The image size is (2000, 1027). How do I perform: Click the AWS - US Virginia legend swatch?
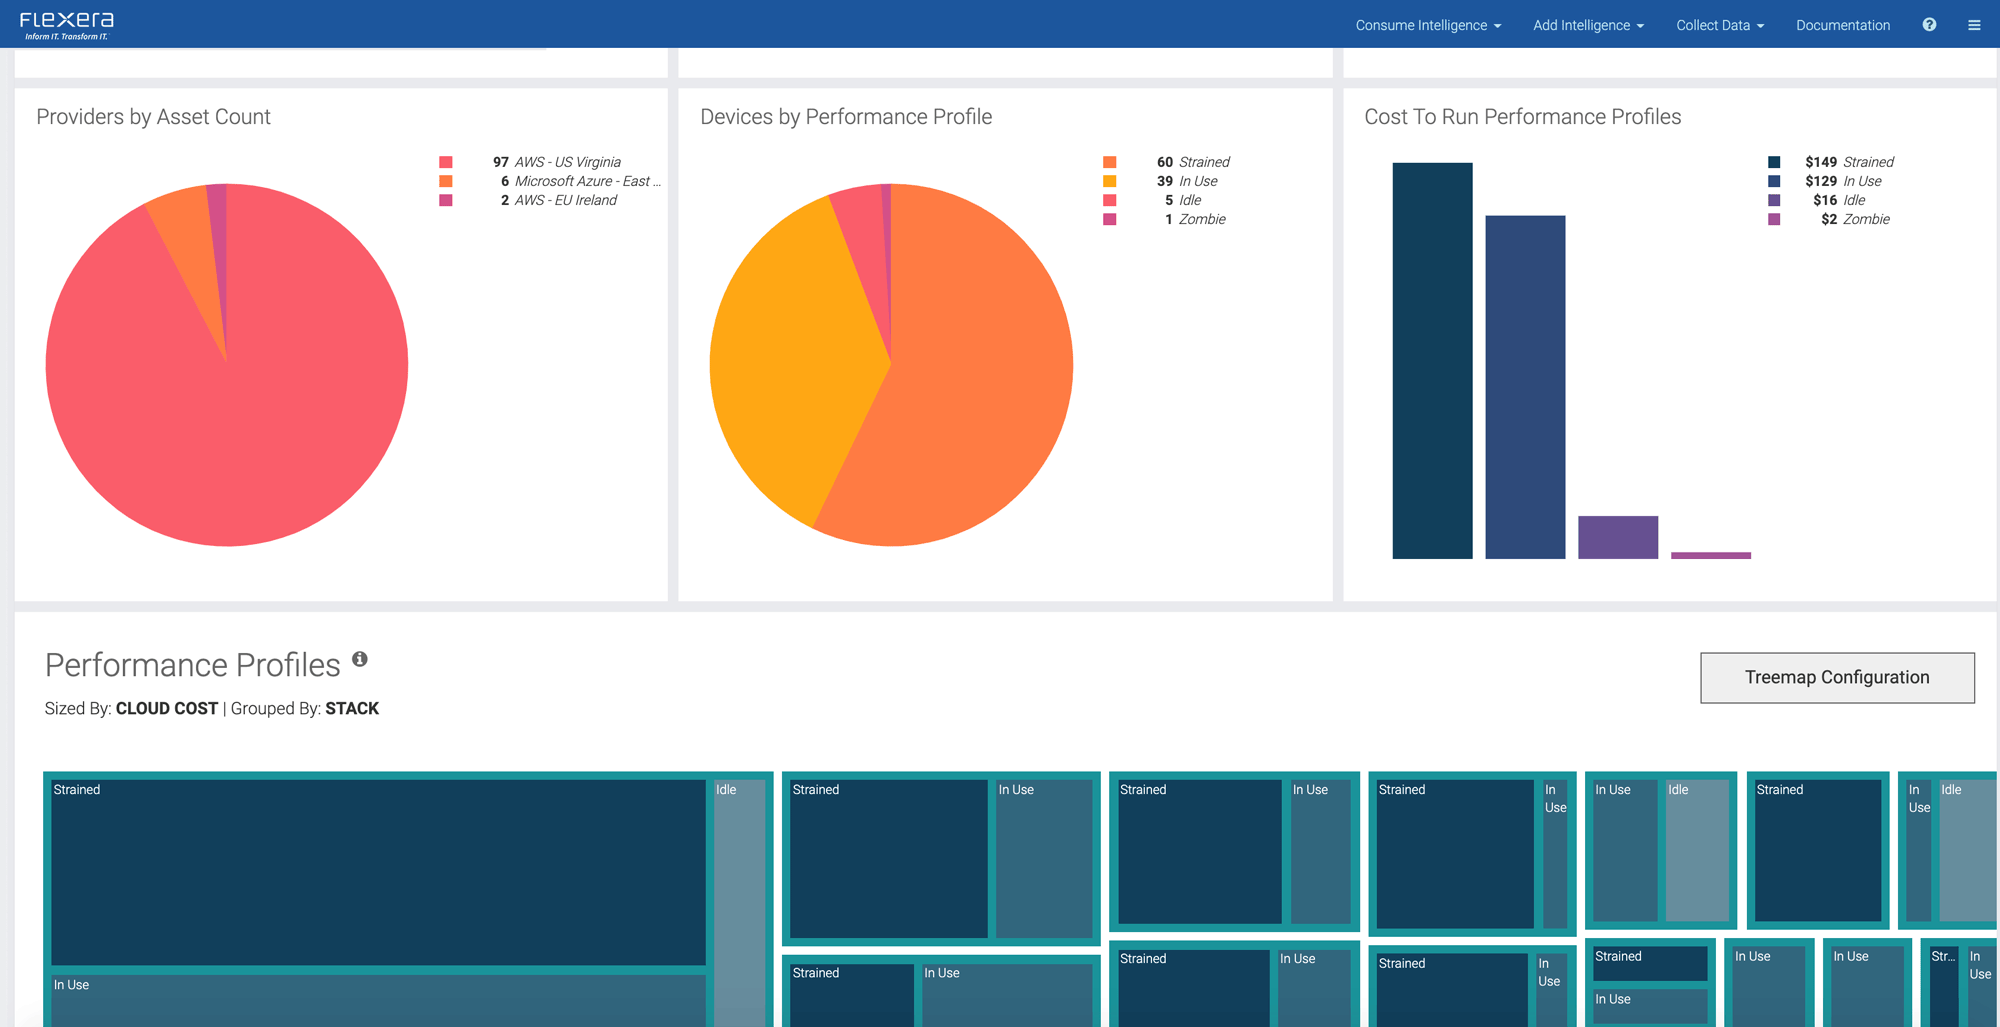point(446,162)
